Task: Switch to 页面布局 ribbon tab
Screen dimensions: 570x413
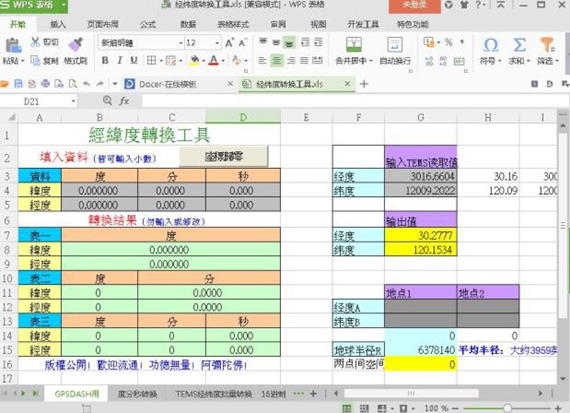Action: pyautogui.click(x=103, y=24)
